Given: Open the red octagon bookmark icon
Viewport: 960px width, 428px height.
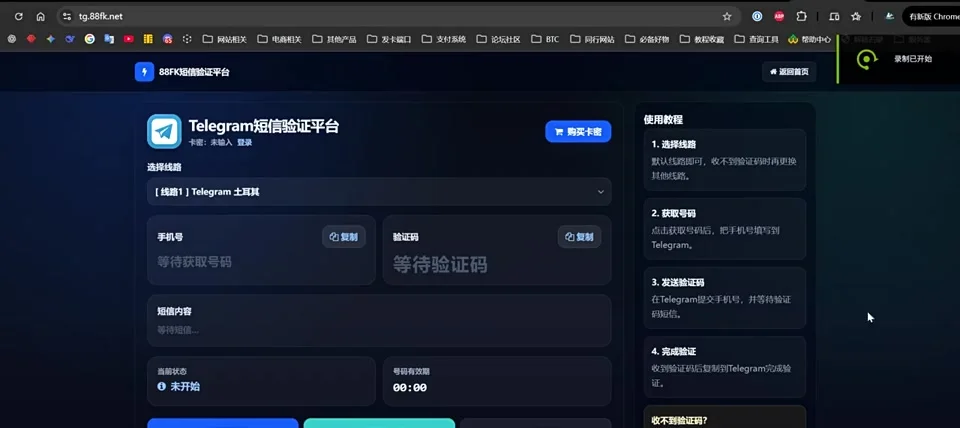Looking at the screenshot, I should click(x=31, y=39).
